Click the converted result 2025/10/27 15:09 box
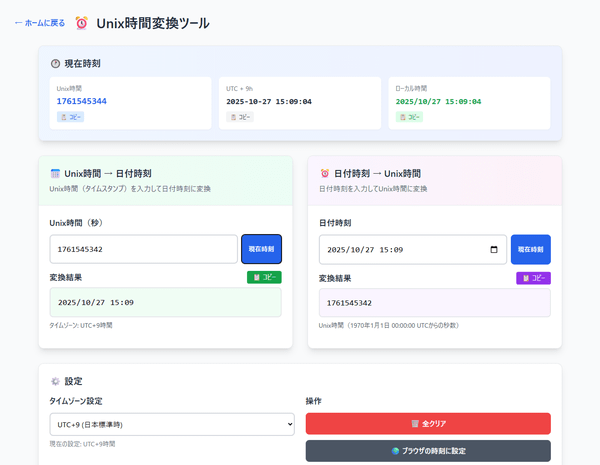 pyautogui.click(x=165, y=302)
